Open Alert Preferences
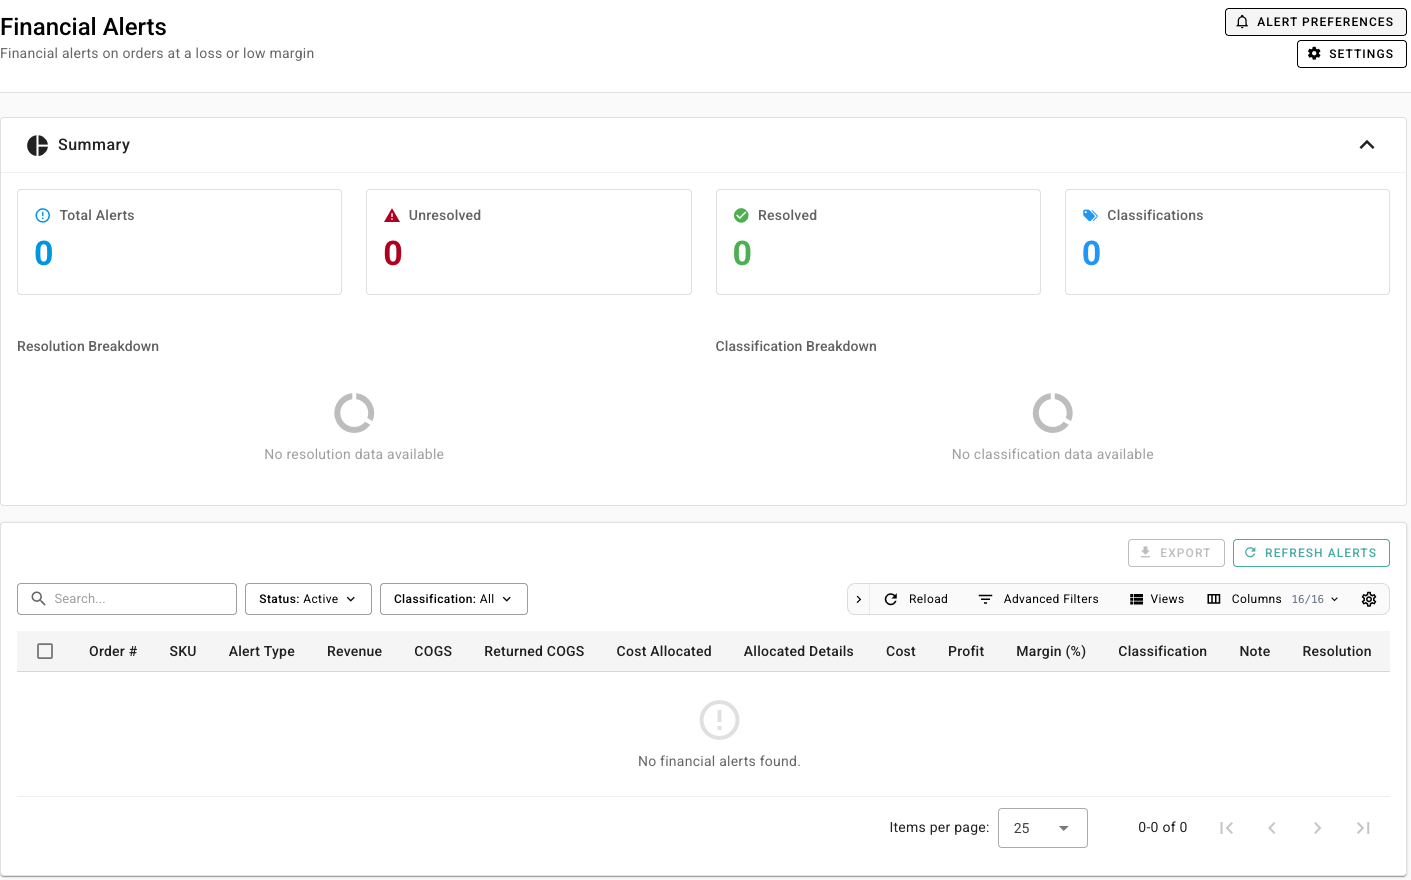1411x880 pixels. pos(1315,22)
